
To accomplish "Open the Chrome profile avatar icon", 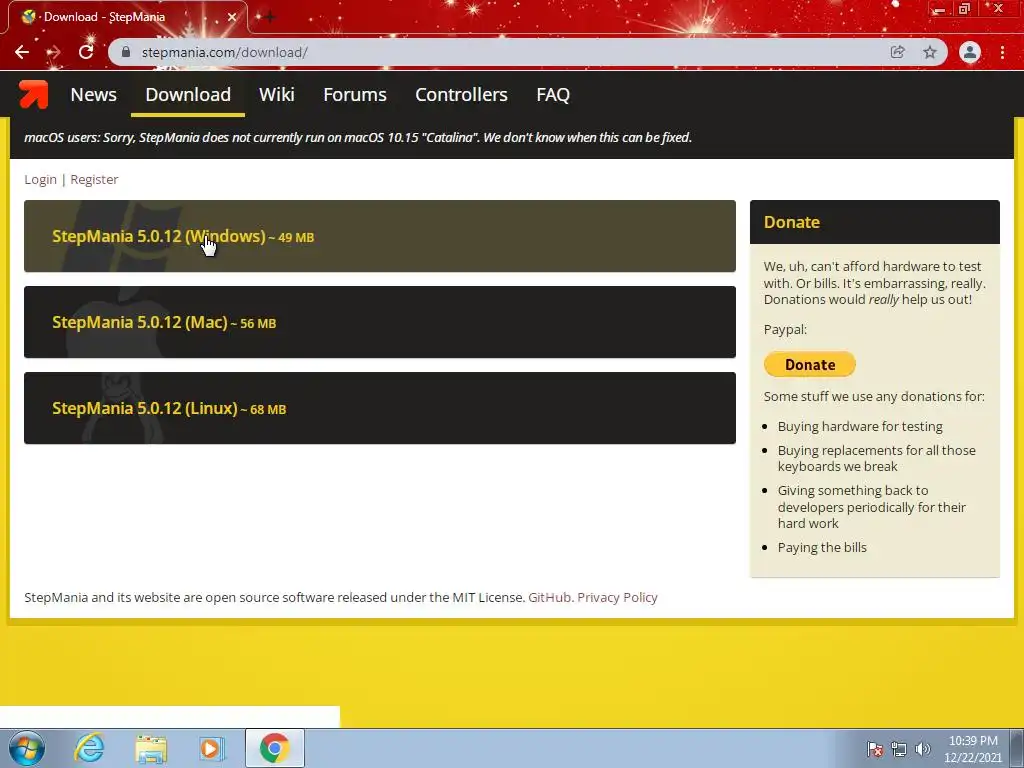I will tap(970, 52).
